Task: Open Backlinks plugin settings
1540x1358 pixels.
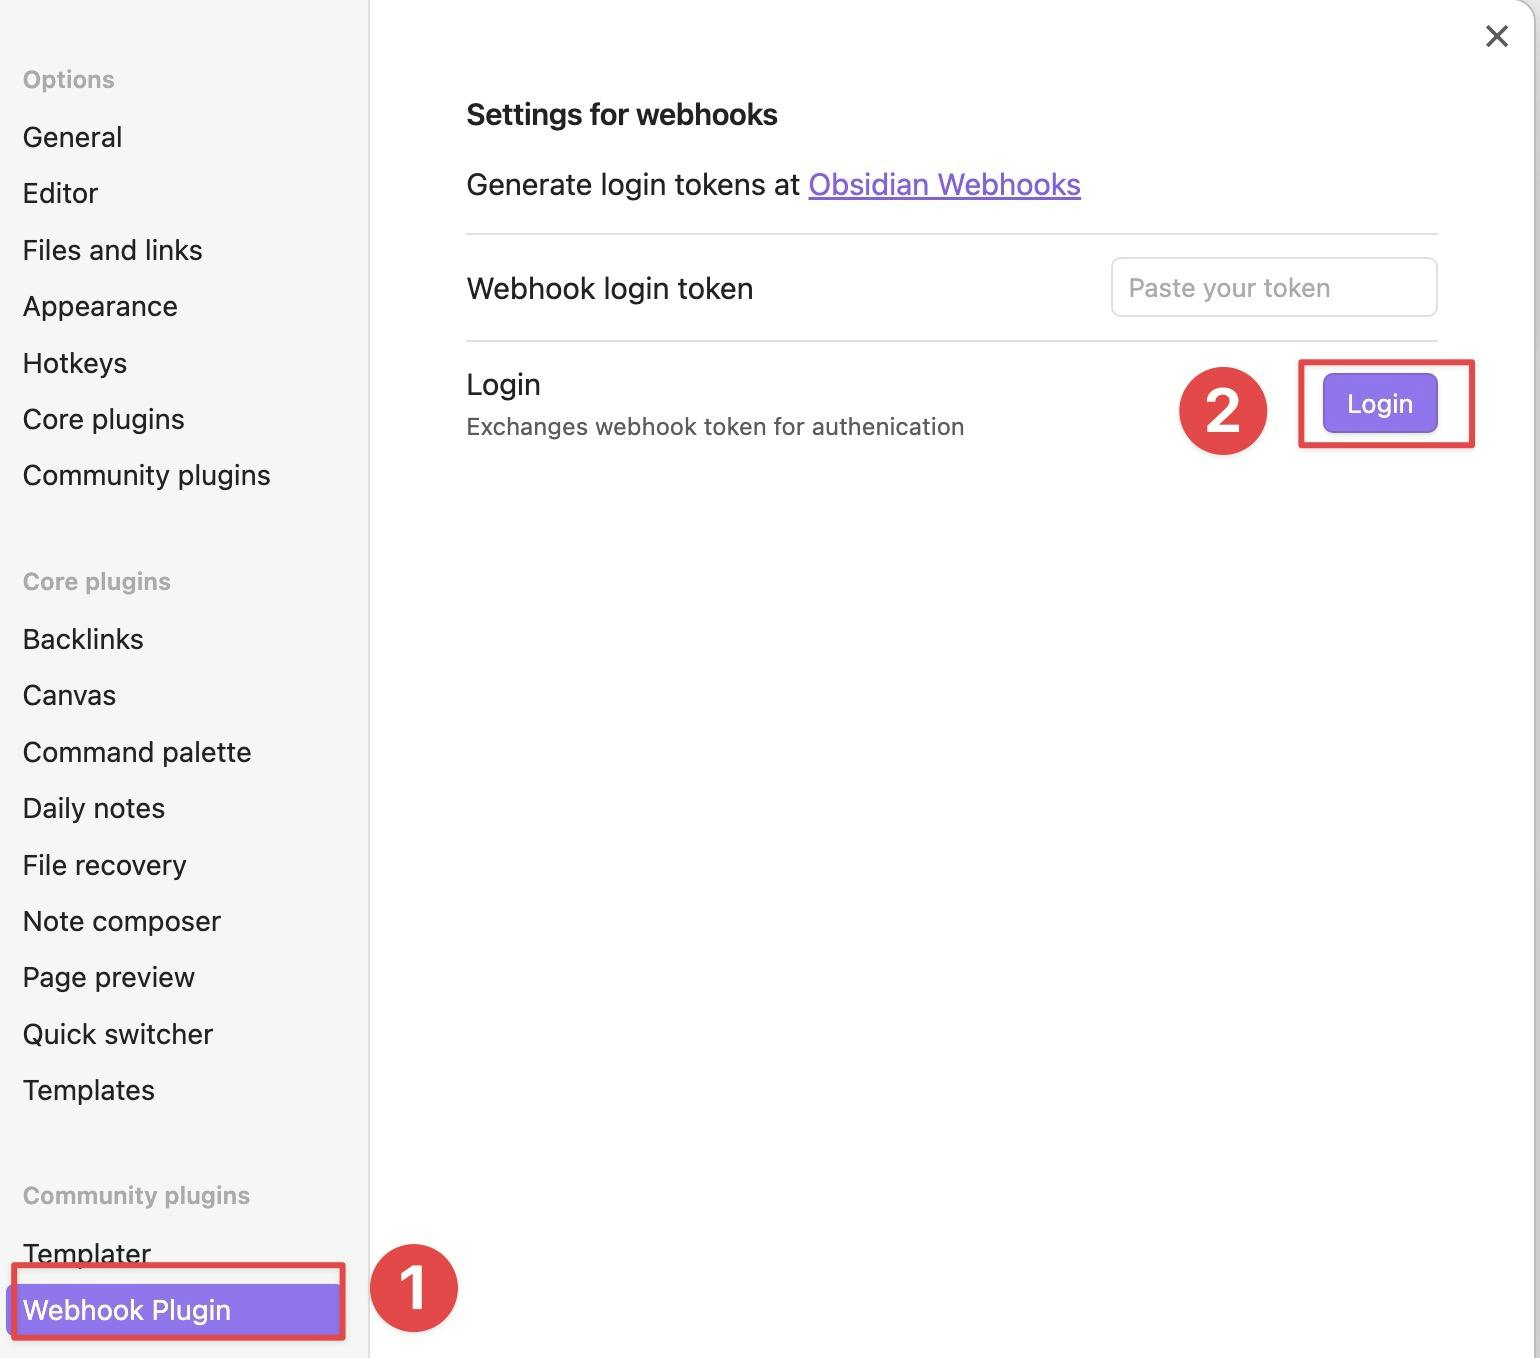Action: (83, 639)
